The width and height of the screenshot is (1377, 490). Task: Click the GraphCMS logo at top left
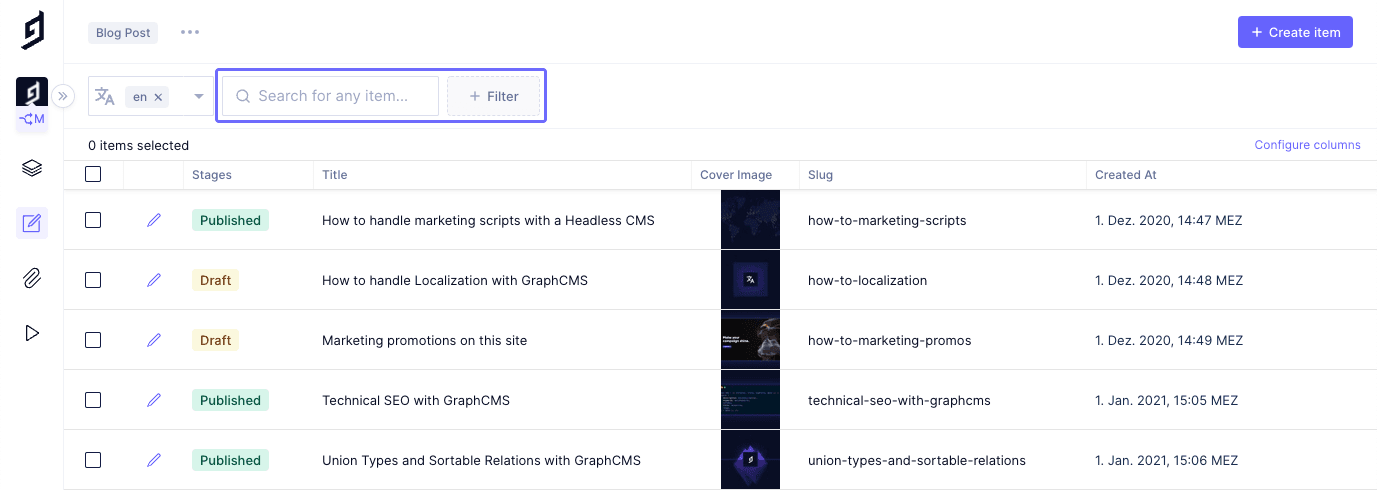click(x=33, y=31)
